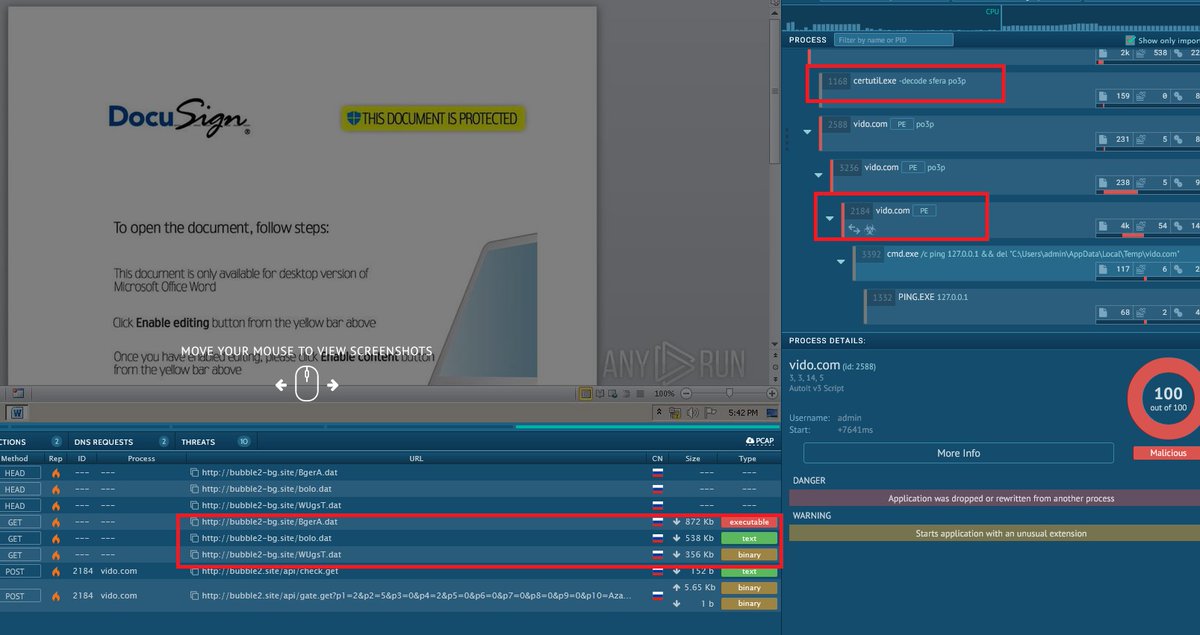Image resolution: width=1200 pixels, height=635 pixels.
Task: Open the DNS Requests tab
Action: [103, 441]
